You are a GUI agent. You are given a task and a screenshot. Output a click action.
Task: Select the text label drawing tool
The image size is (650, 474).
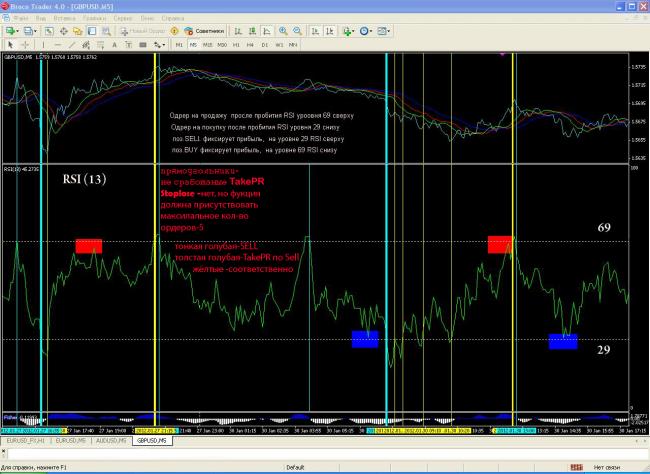(115, 45)
